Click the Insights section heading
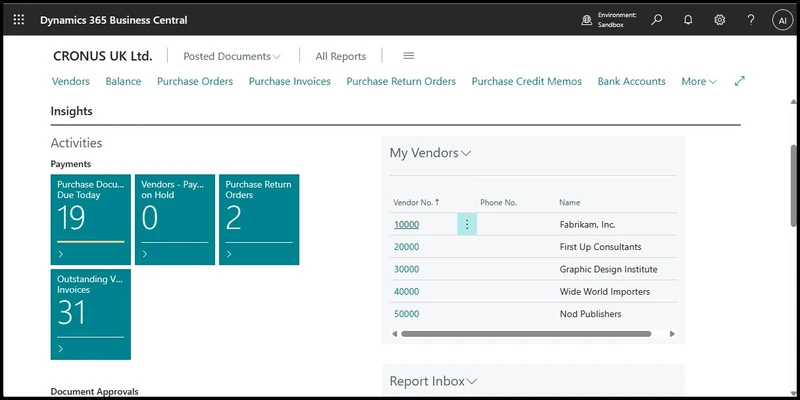This screenshot has width=800, height=400. (x=71, y=111)
